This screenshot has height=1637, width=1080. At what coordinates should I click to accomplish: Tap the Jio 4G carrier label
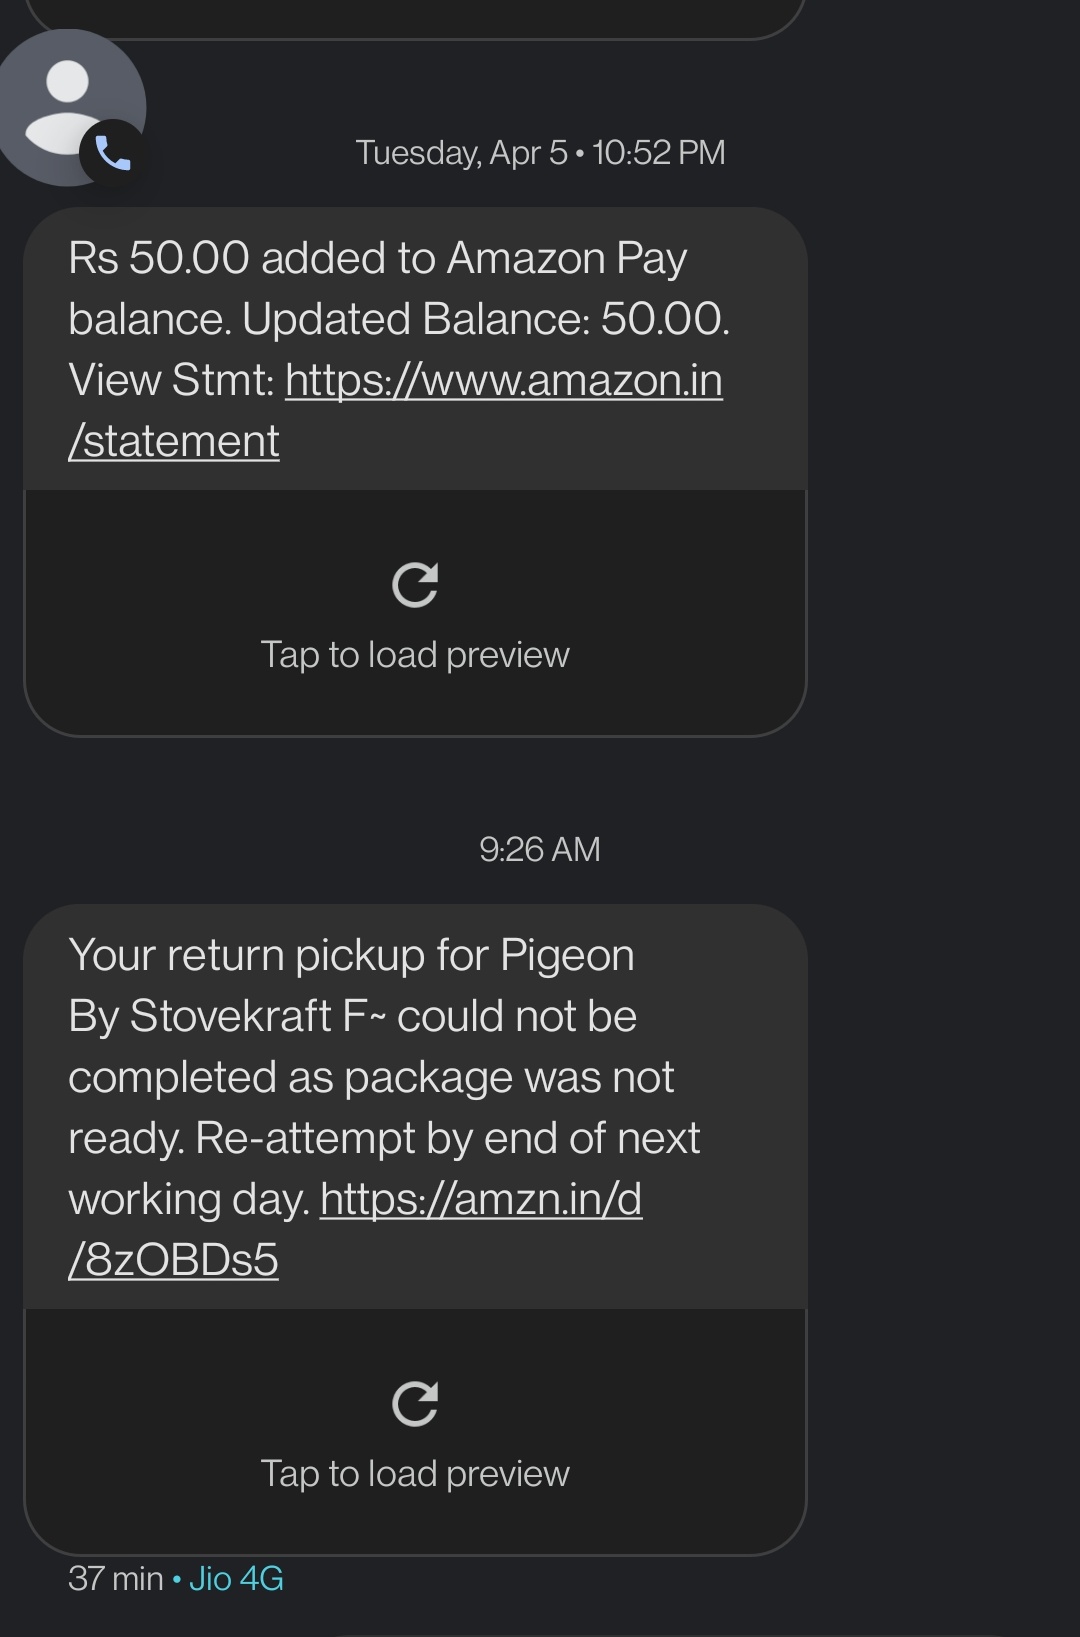[x=236, y=1579]
